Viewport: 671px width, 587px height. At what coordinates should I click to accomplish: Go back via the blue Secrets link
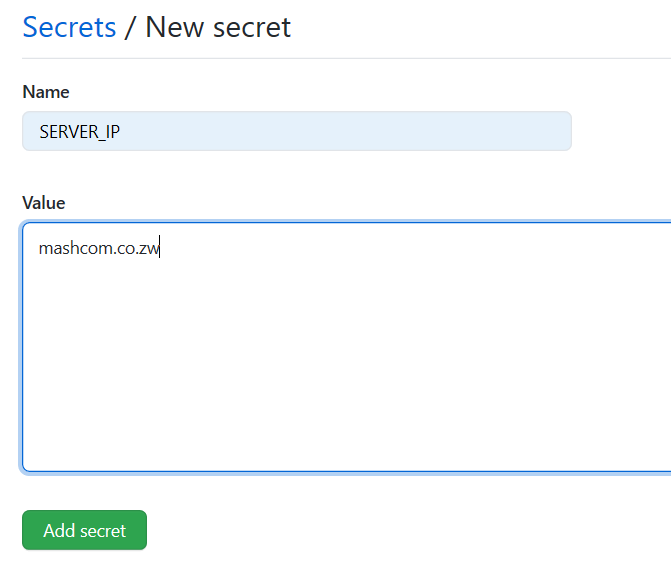pos(69,27)
